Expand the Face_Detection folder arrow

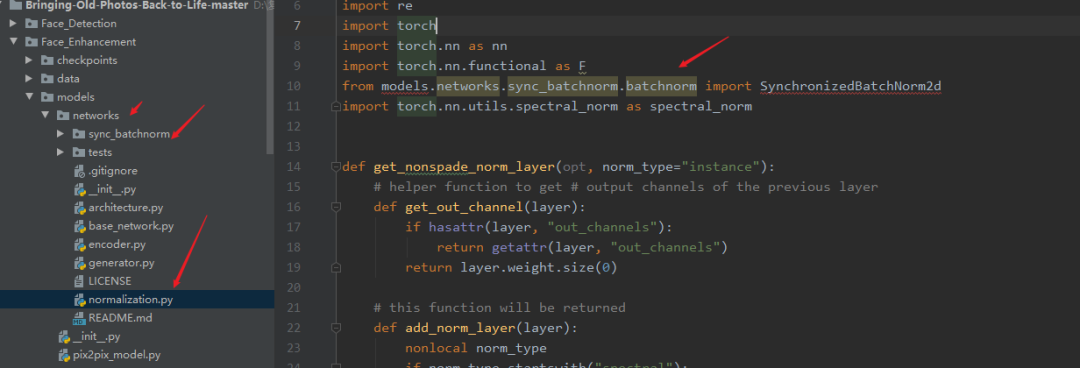tap(13, 23)
